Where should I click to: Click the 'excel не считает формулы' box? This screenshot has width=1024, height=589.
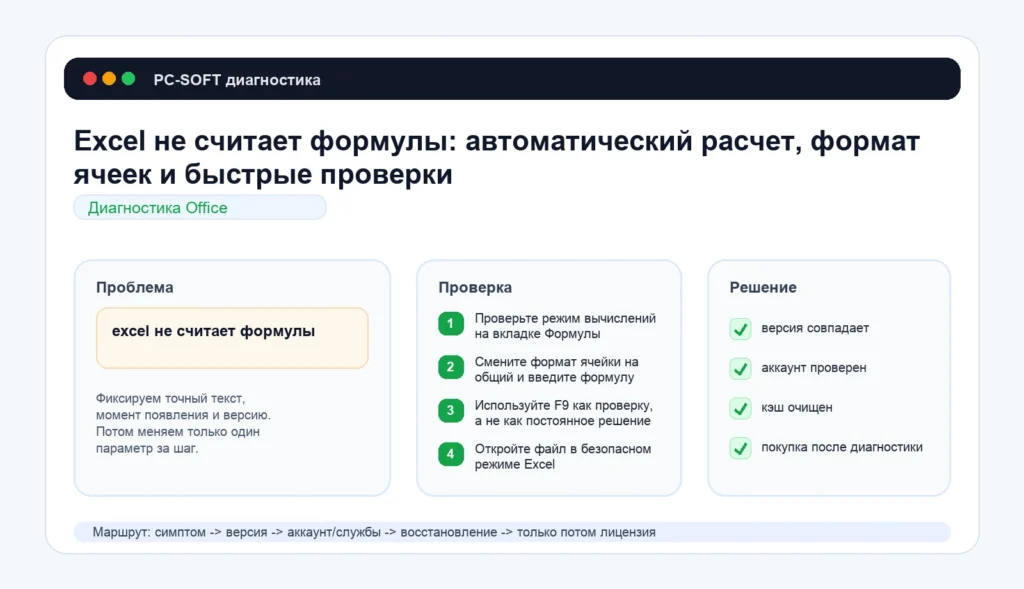click(x=232, y=338)
